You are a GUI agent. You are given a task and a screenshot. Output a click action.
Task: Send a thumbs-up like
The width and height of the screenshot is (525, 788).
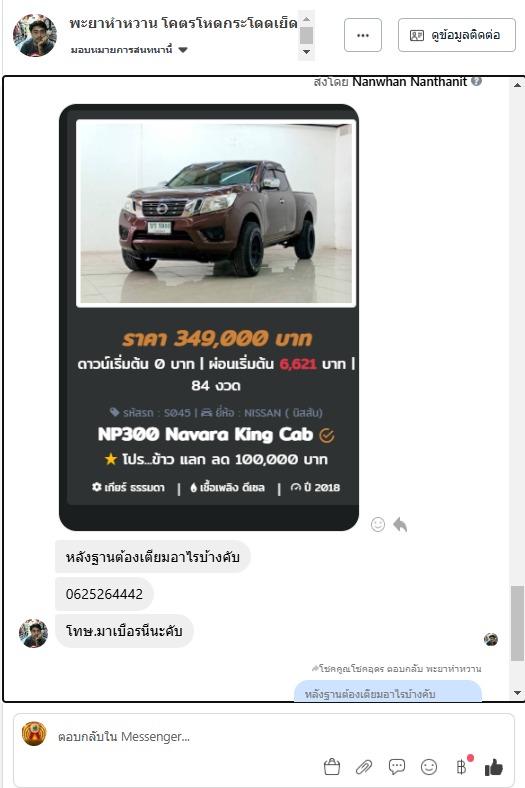pyautogui.click(x=493, y=767)
